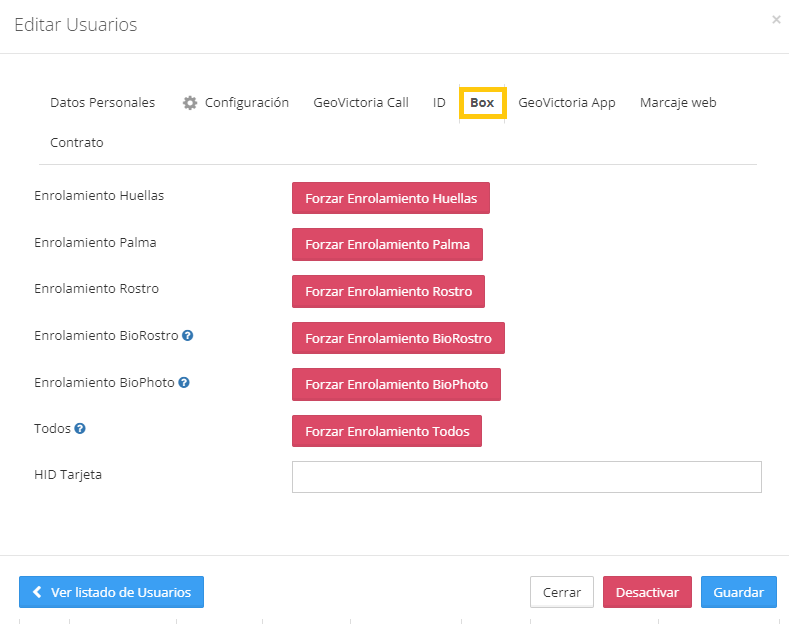Click Forzar Enrolamiento Todos button

click(387, 431)
